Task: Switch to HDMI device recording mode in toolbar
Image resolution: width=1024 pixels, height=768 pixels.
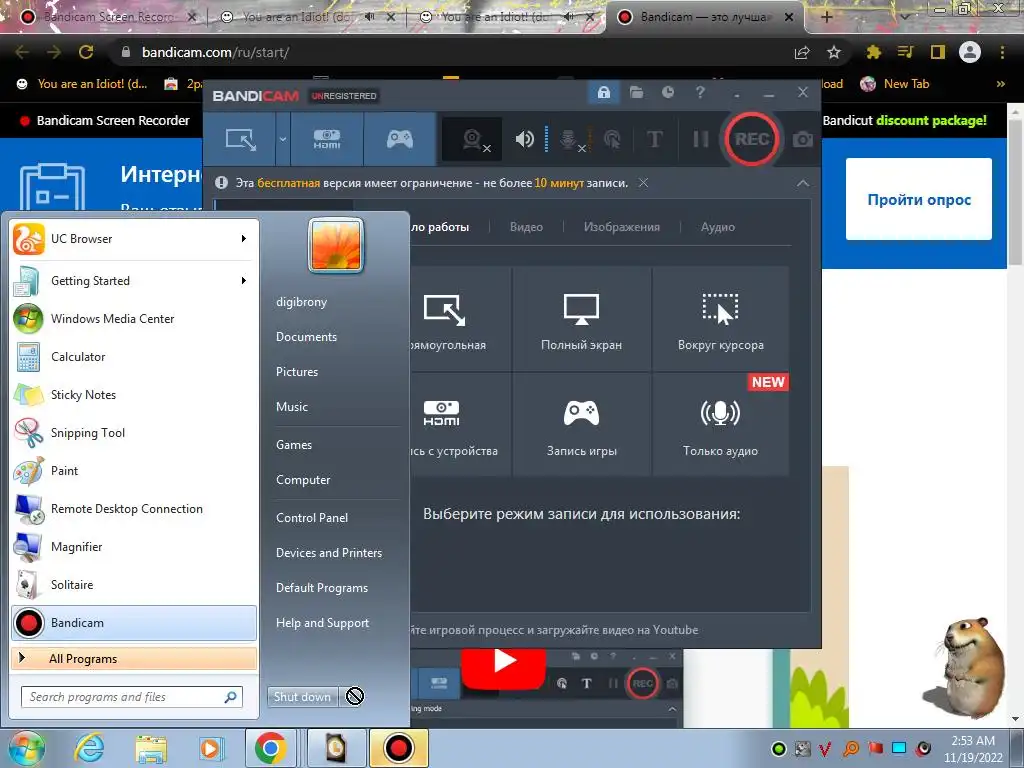Action: (327, 139)
